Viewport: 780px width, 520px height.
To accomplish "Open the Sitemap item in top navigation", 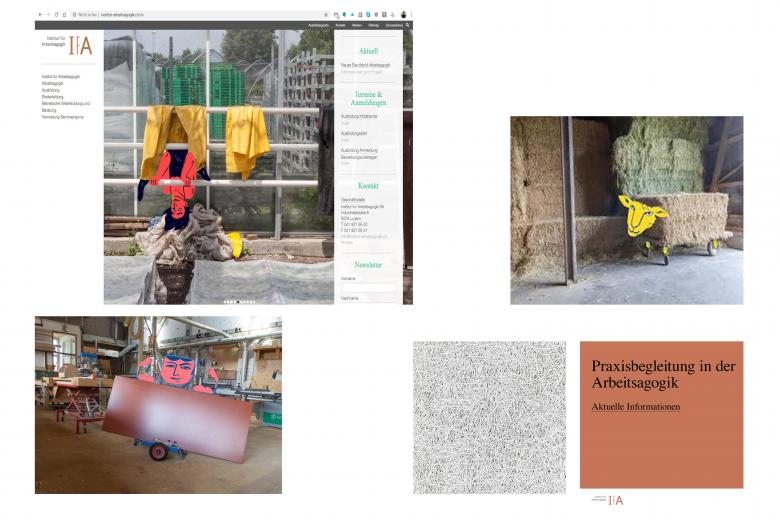I will (x=374, y=25).
